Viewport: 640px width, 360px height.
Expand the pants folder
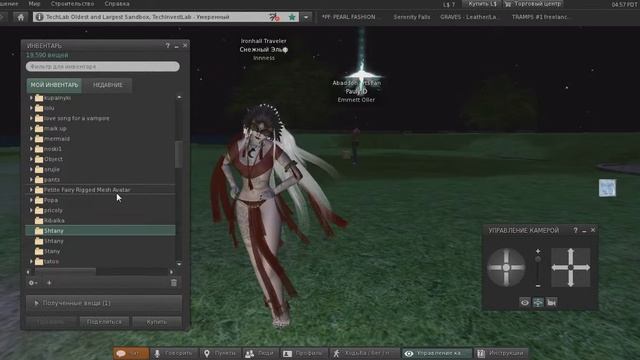point(31,180)
